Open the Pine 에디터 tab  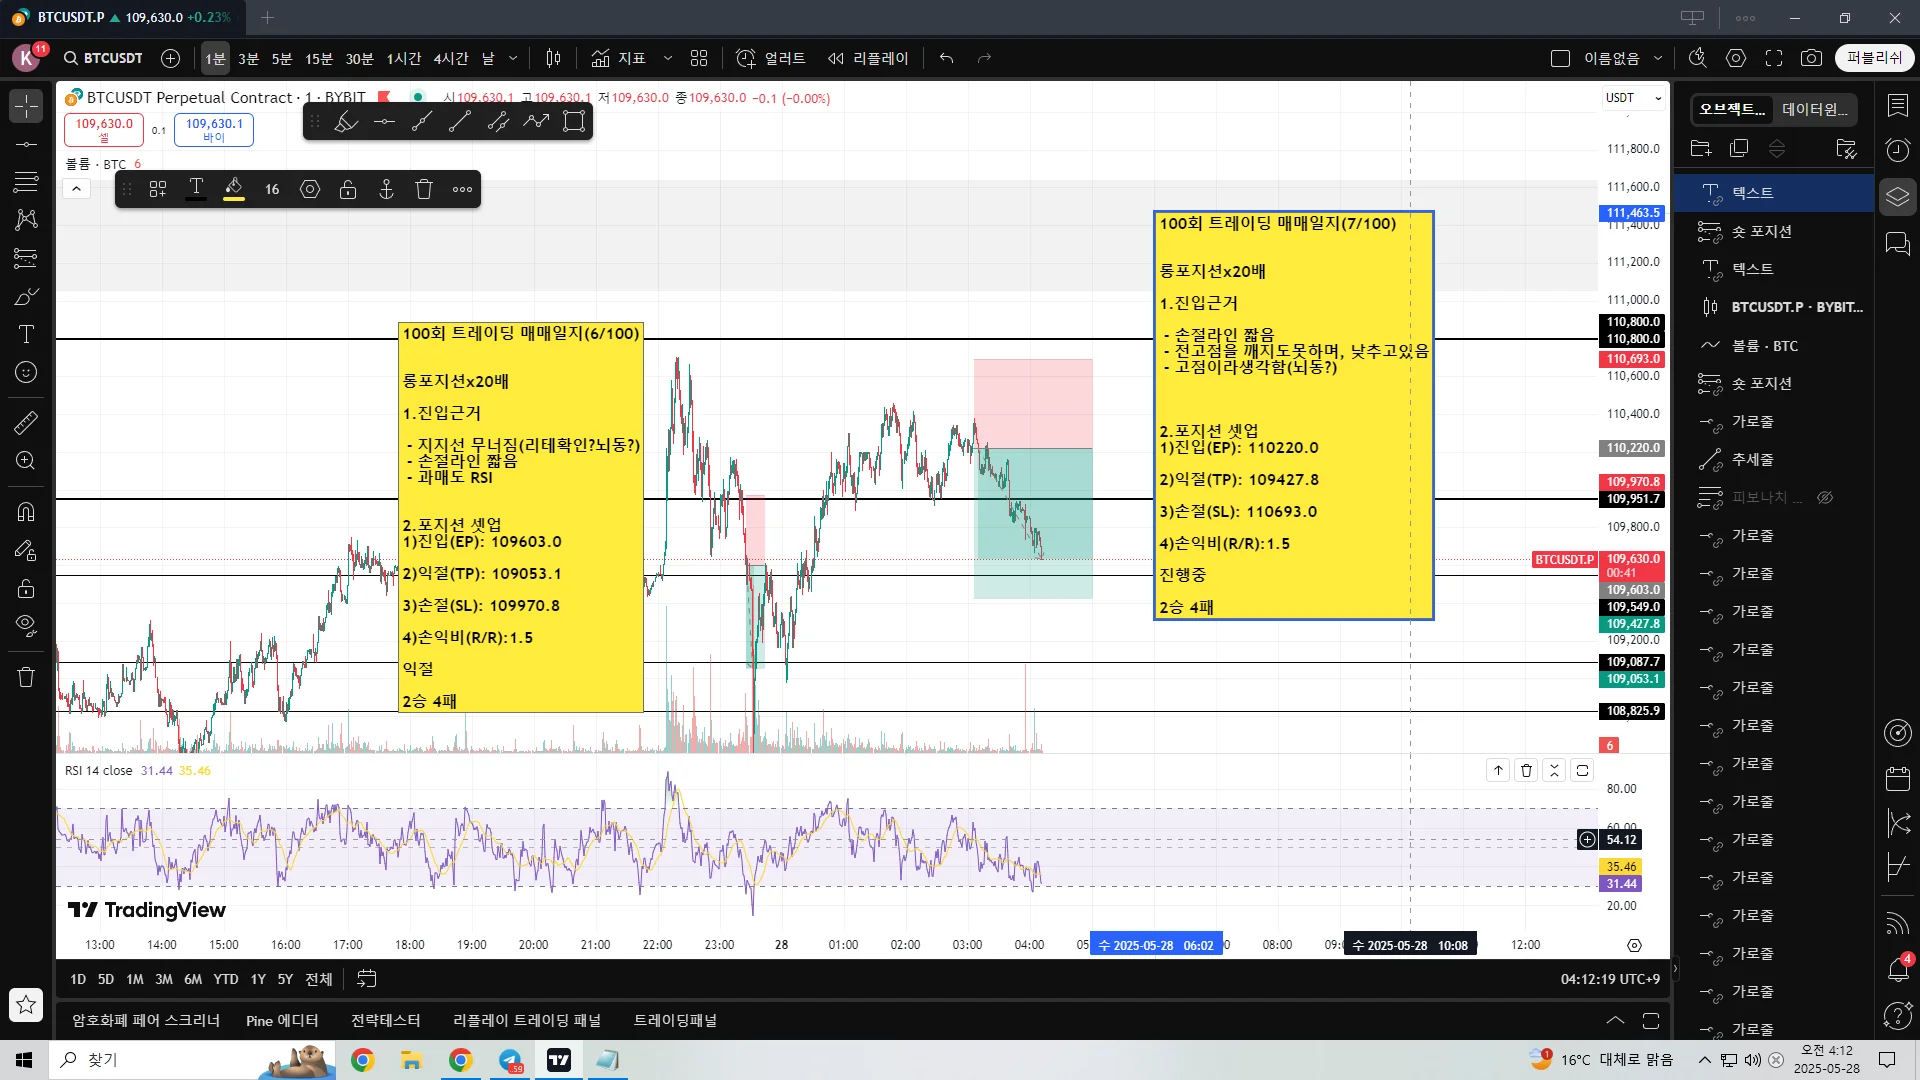pyautogui.click(x=282, y=1020)
